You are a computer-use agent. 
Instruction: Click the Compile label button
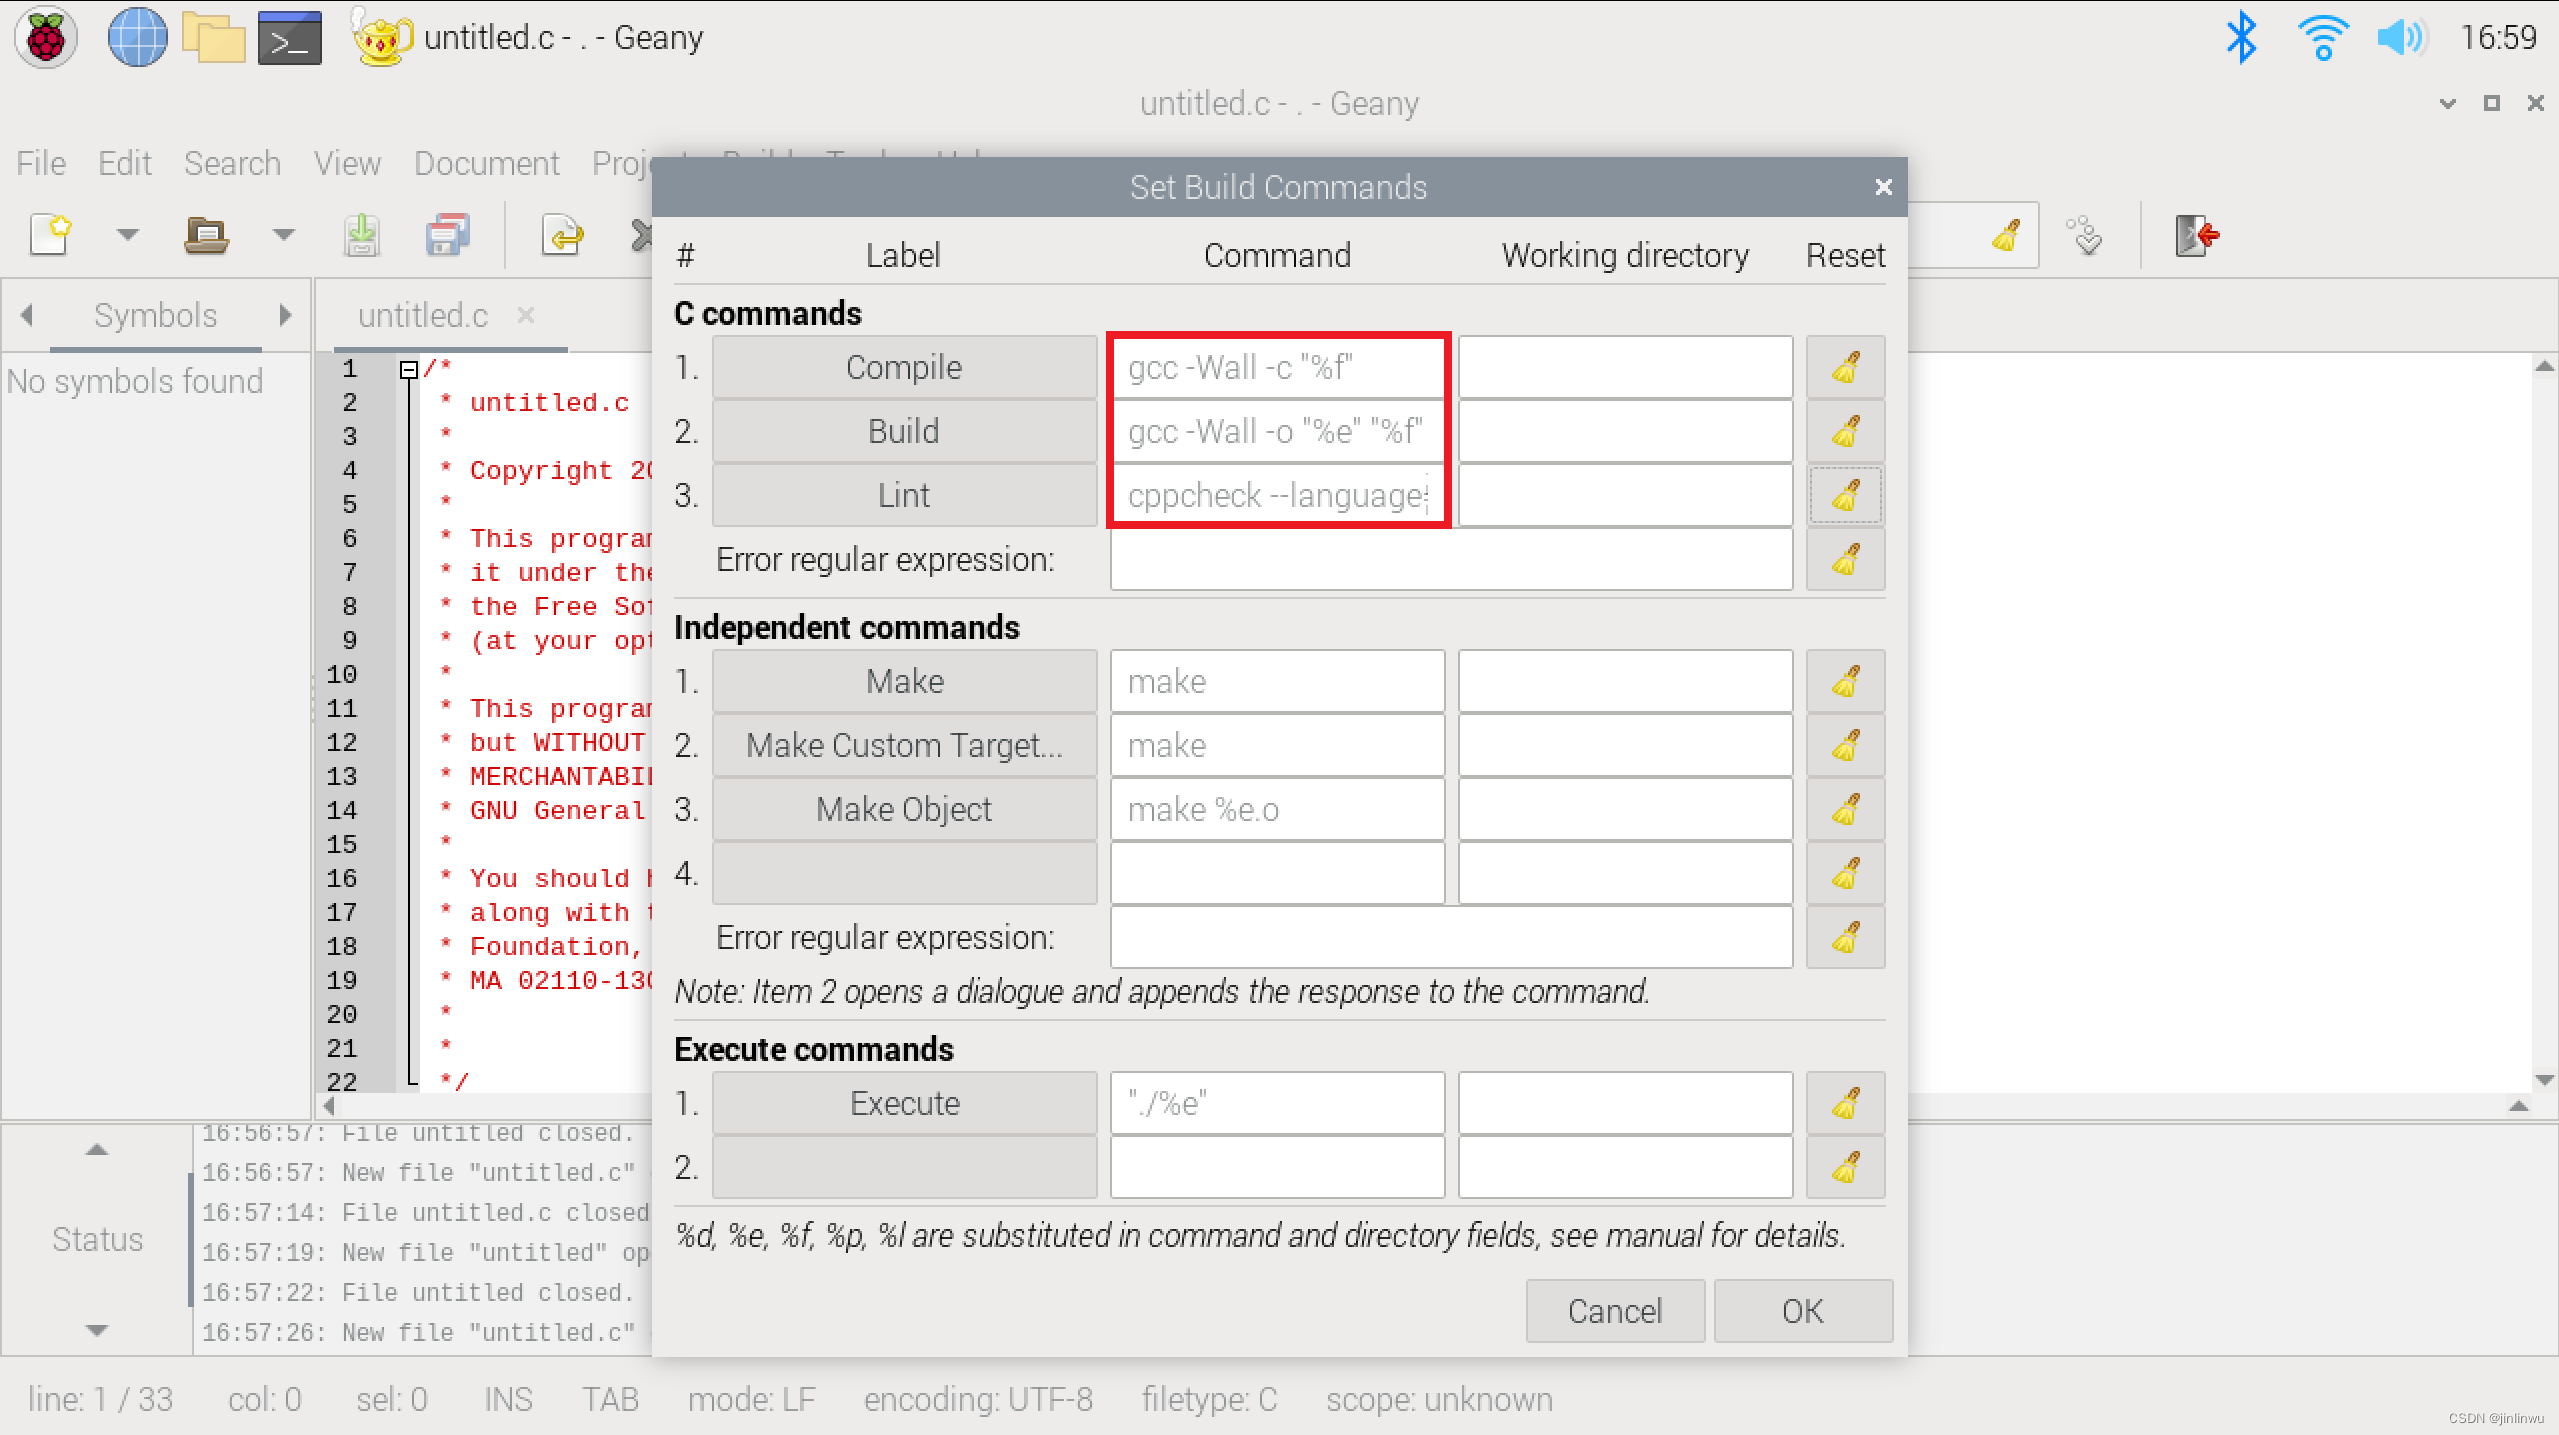pos(904,367)
